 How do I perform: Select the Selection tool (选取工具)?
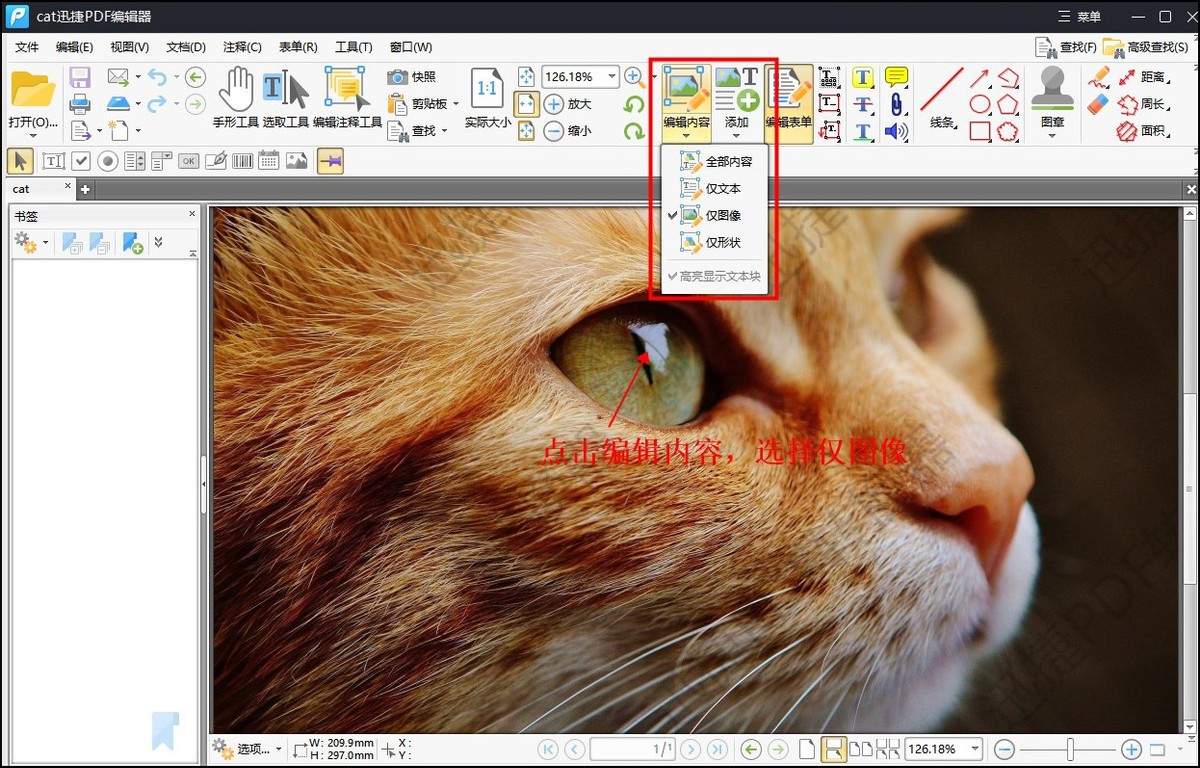tap(286, 98)
